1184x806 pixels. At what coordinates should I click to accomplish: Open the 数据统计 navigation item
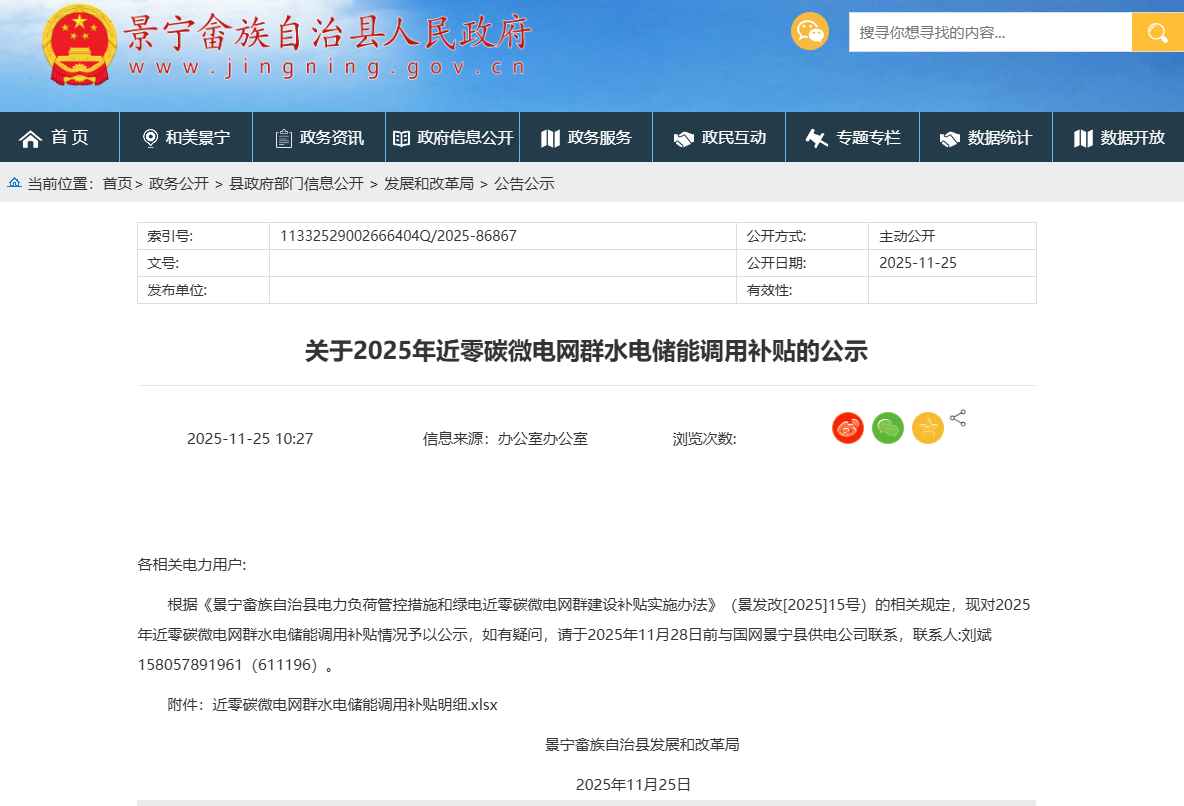pos(986,138)
